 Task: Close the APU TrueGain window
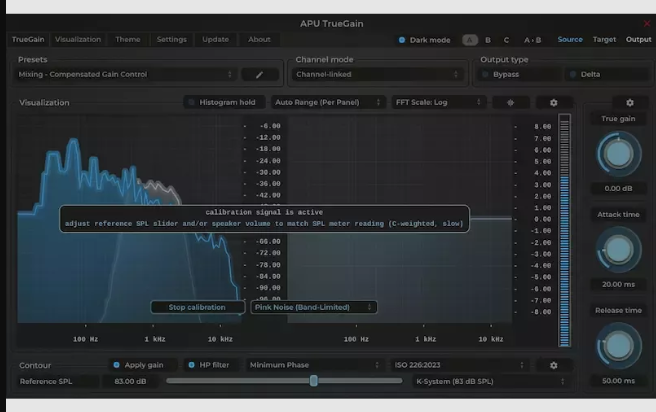(x=647, y=23)
